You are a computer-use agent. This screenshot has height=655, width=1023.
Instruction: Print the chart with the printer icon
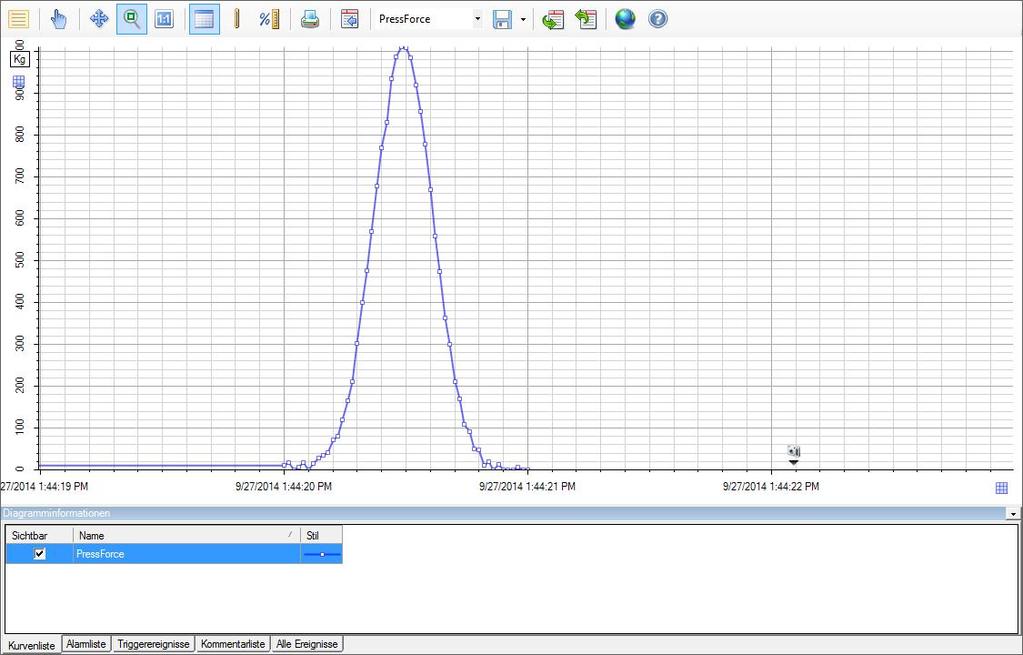[310, 19]
